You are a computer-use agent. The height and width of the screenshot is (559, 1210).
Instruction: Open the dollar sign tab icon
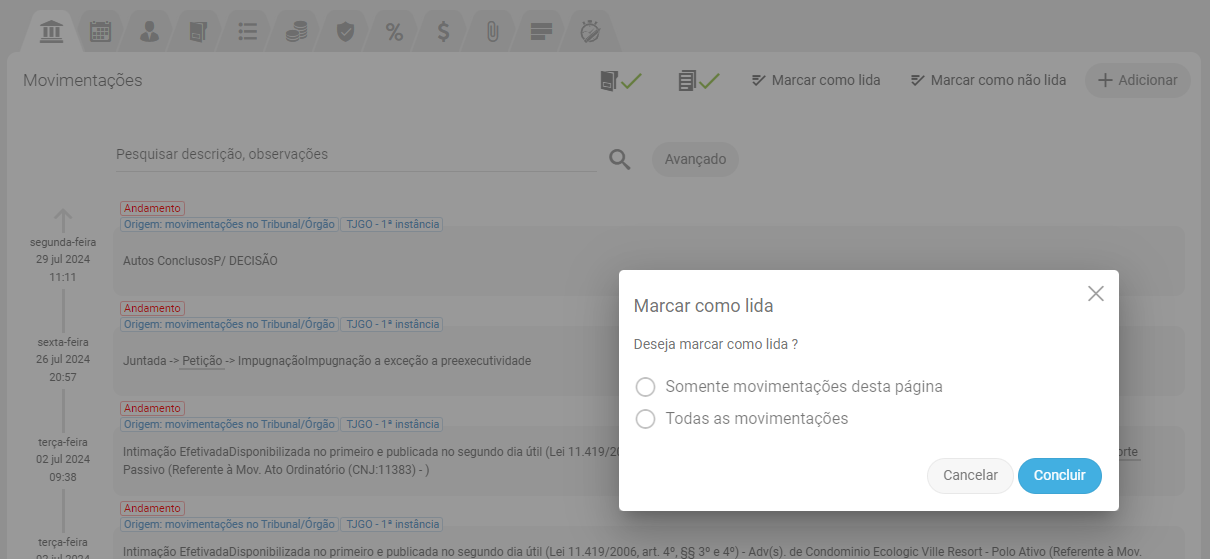tap(443, 32)
